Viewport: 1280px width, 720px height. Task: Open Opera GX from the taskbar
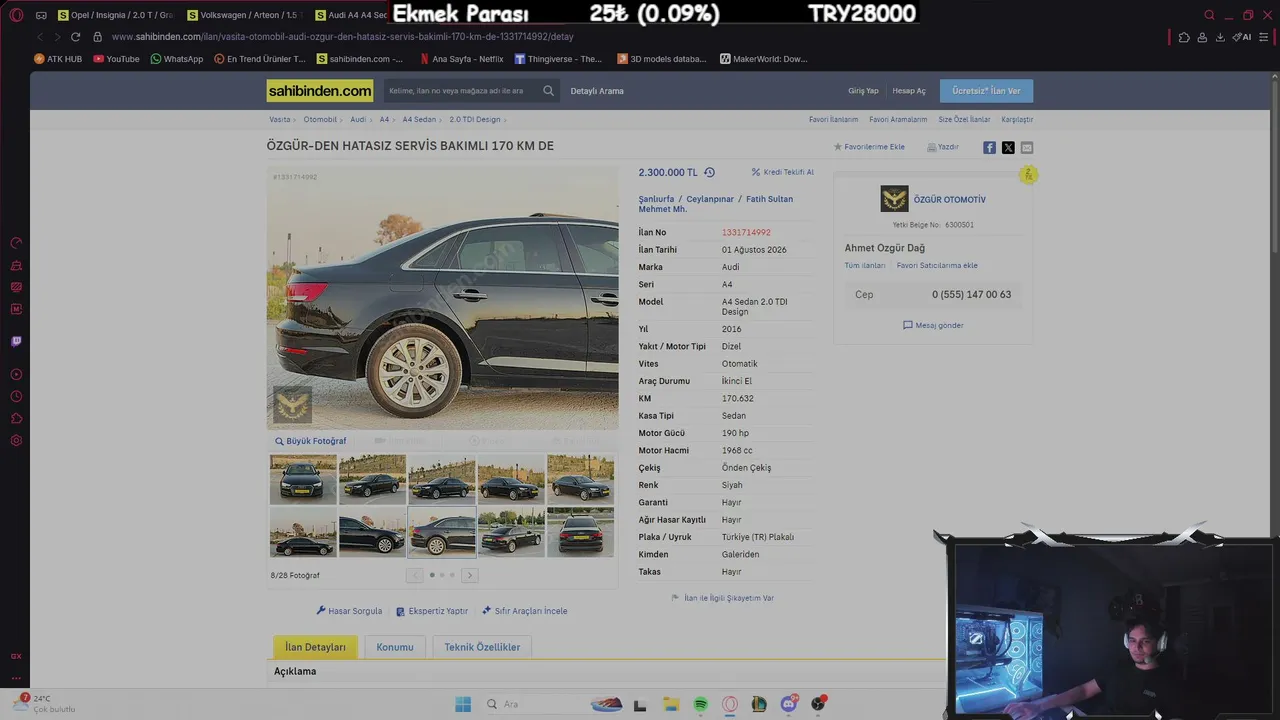pos(730,704)
